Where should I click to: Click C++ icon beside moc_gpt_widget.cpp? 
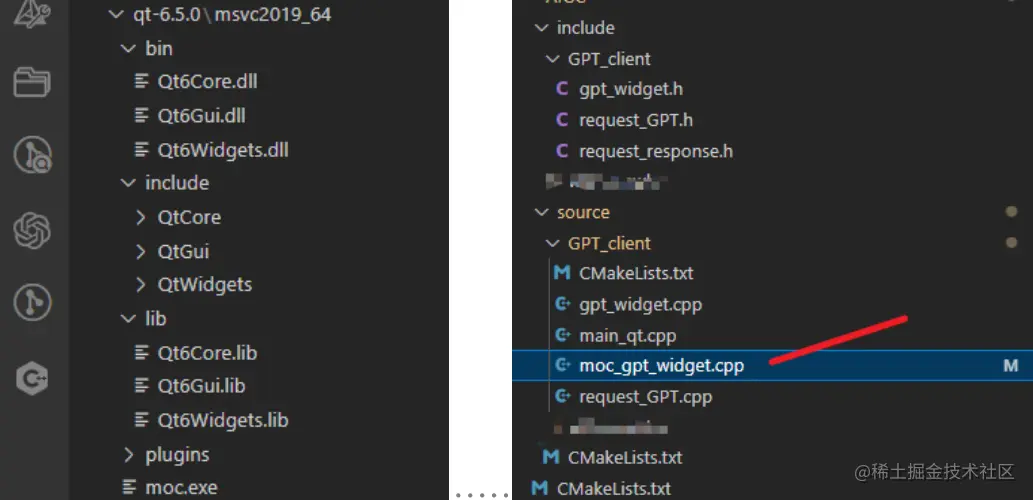pos(563,365)
